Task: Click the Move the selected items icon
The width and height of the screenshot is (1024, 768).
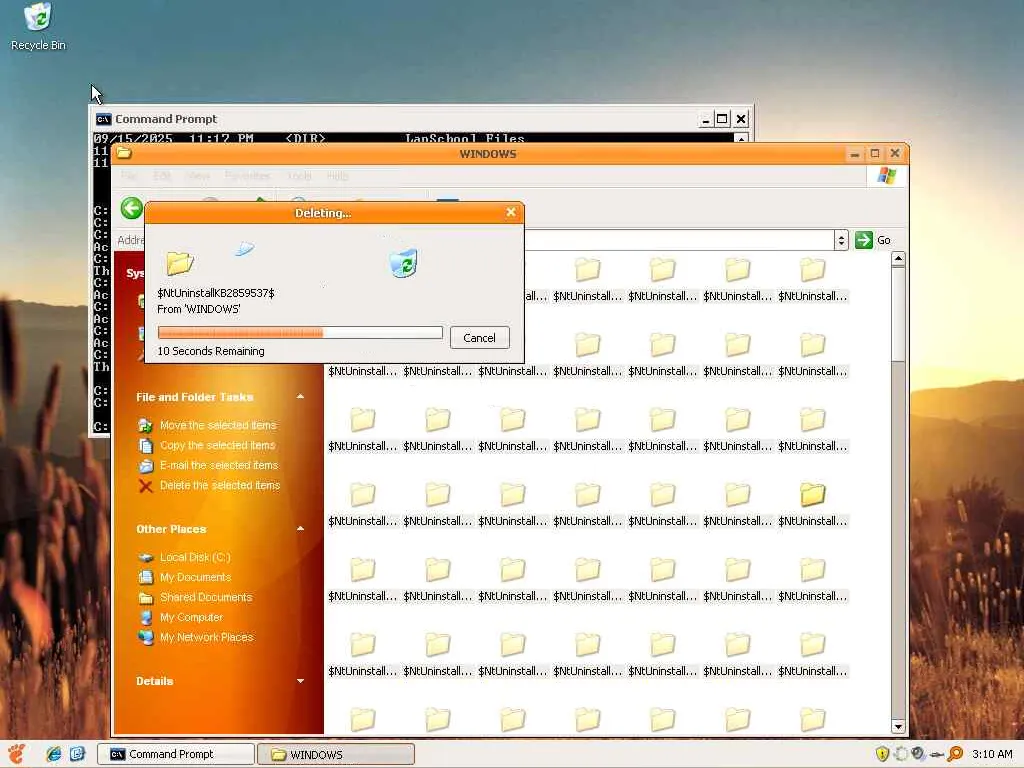Action: tap(146, 425)
